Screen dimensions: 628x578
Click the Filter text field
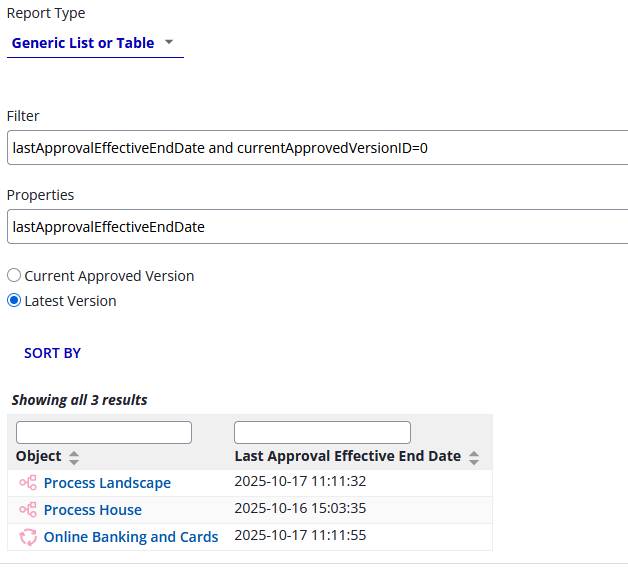(x=316, y=148)
